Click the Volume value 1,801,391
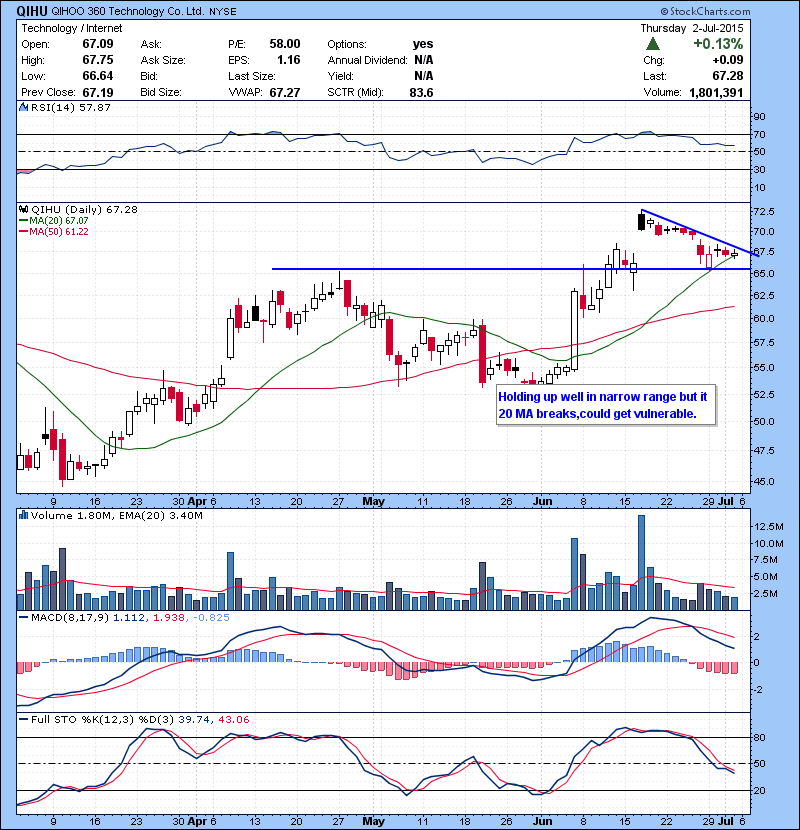The image size is (800, 830). pos(716,93)
